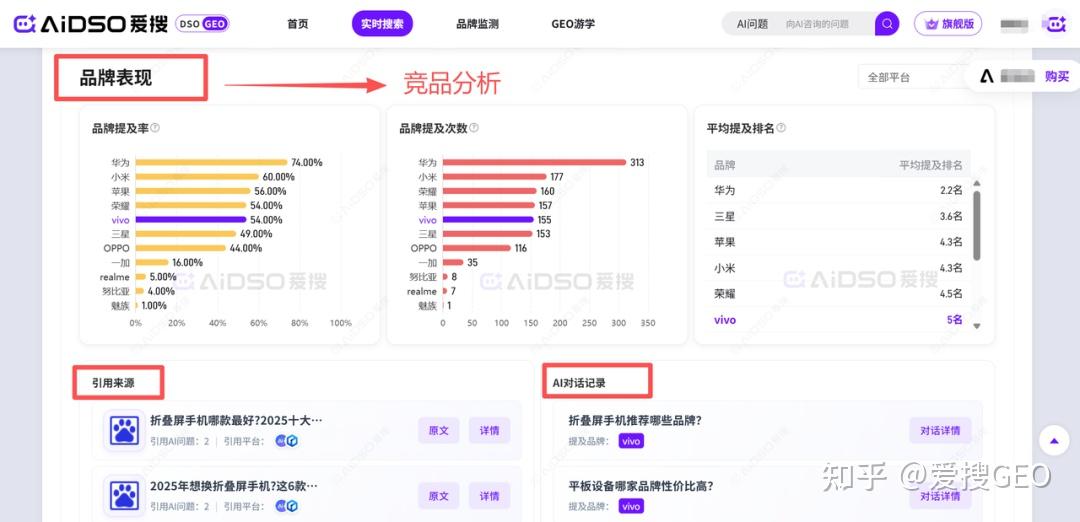This screenshot has height=522, width=1080.
Task: Click question 折叠屏手机推荐哪些品牌?
Action: [634, 420]
